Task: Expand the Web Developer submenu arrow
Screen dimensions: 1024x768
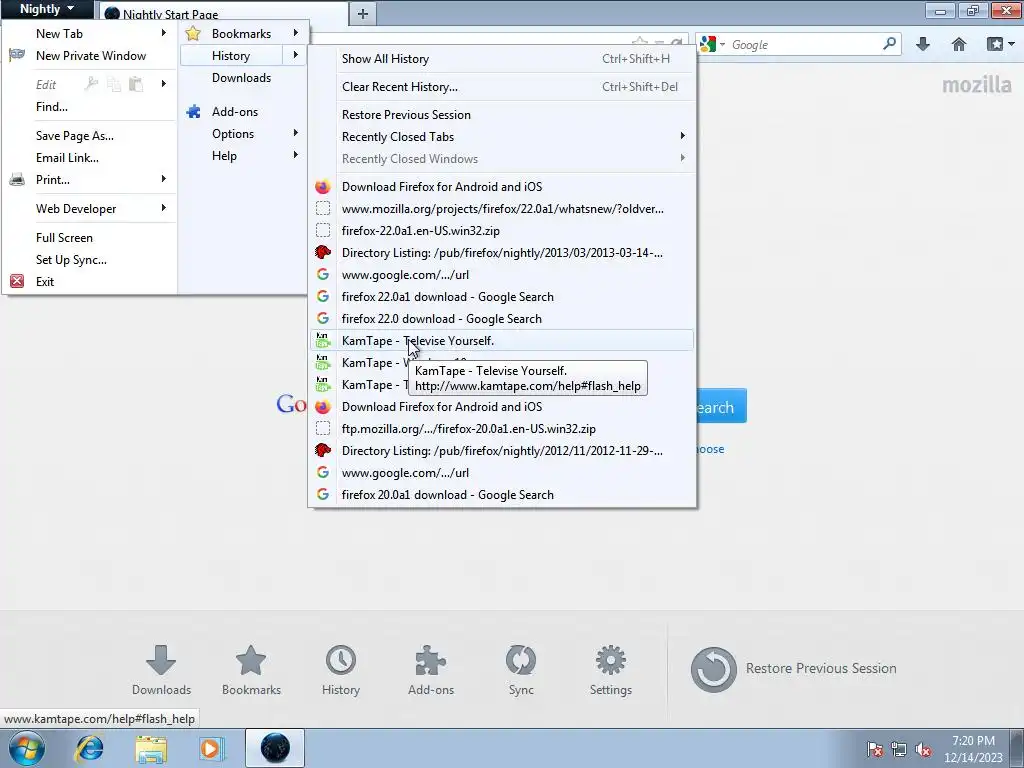Action: (x=163, y=208)
